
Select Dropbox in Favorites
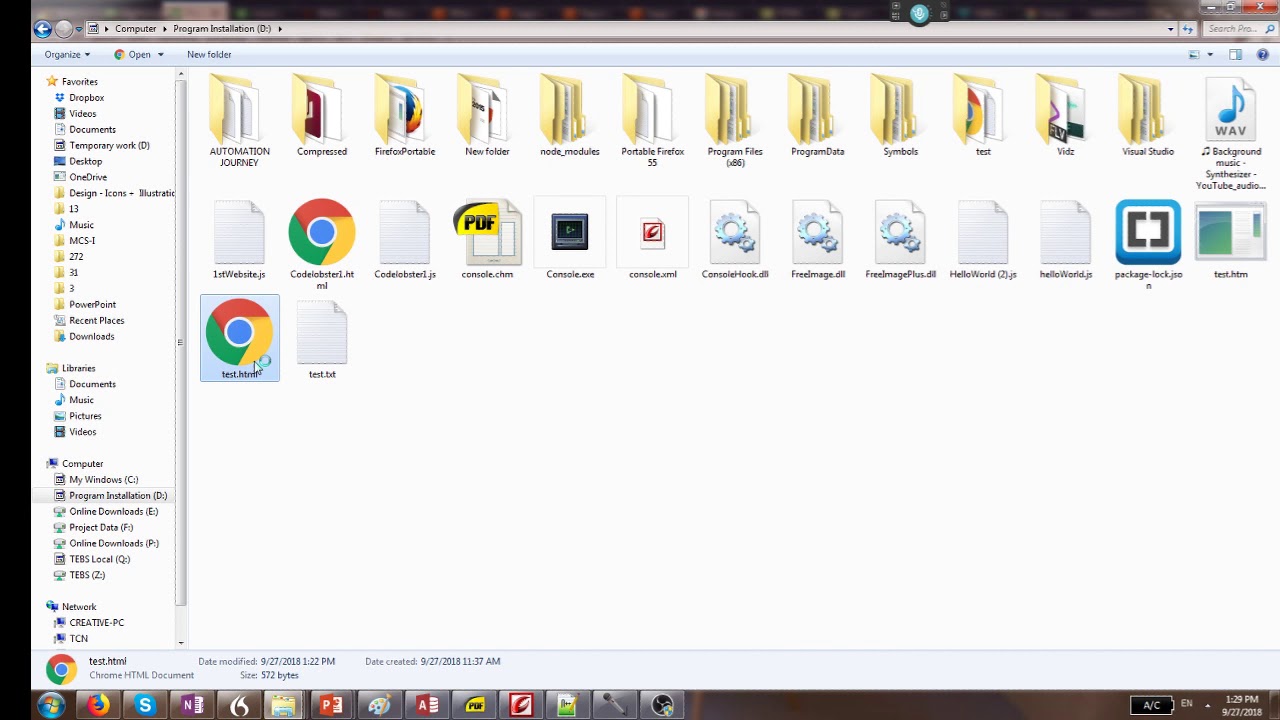coord(87,97)
